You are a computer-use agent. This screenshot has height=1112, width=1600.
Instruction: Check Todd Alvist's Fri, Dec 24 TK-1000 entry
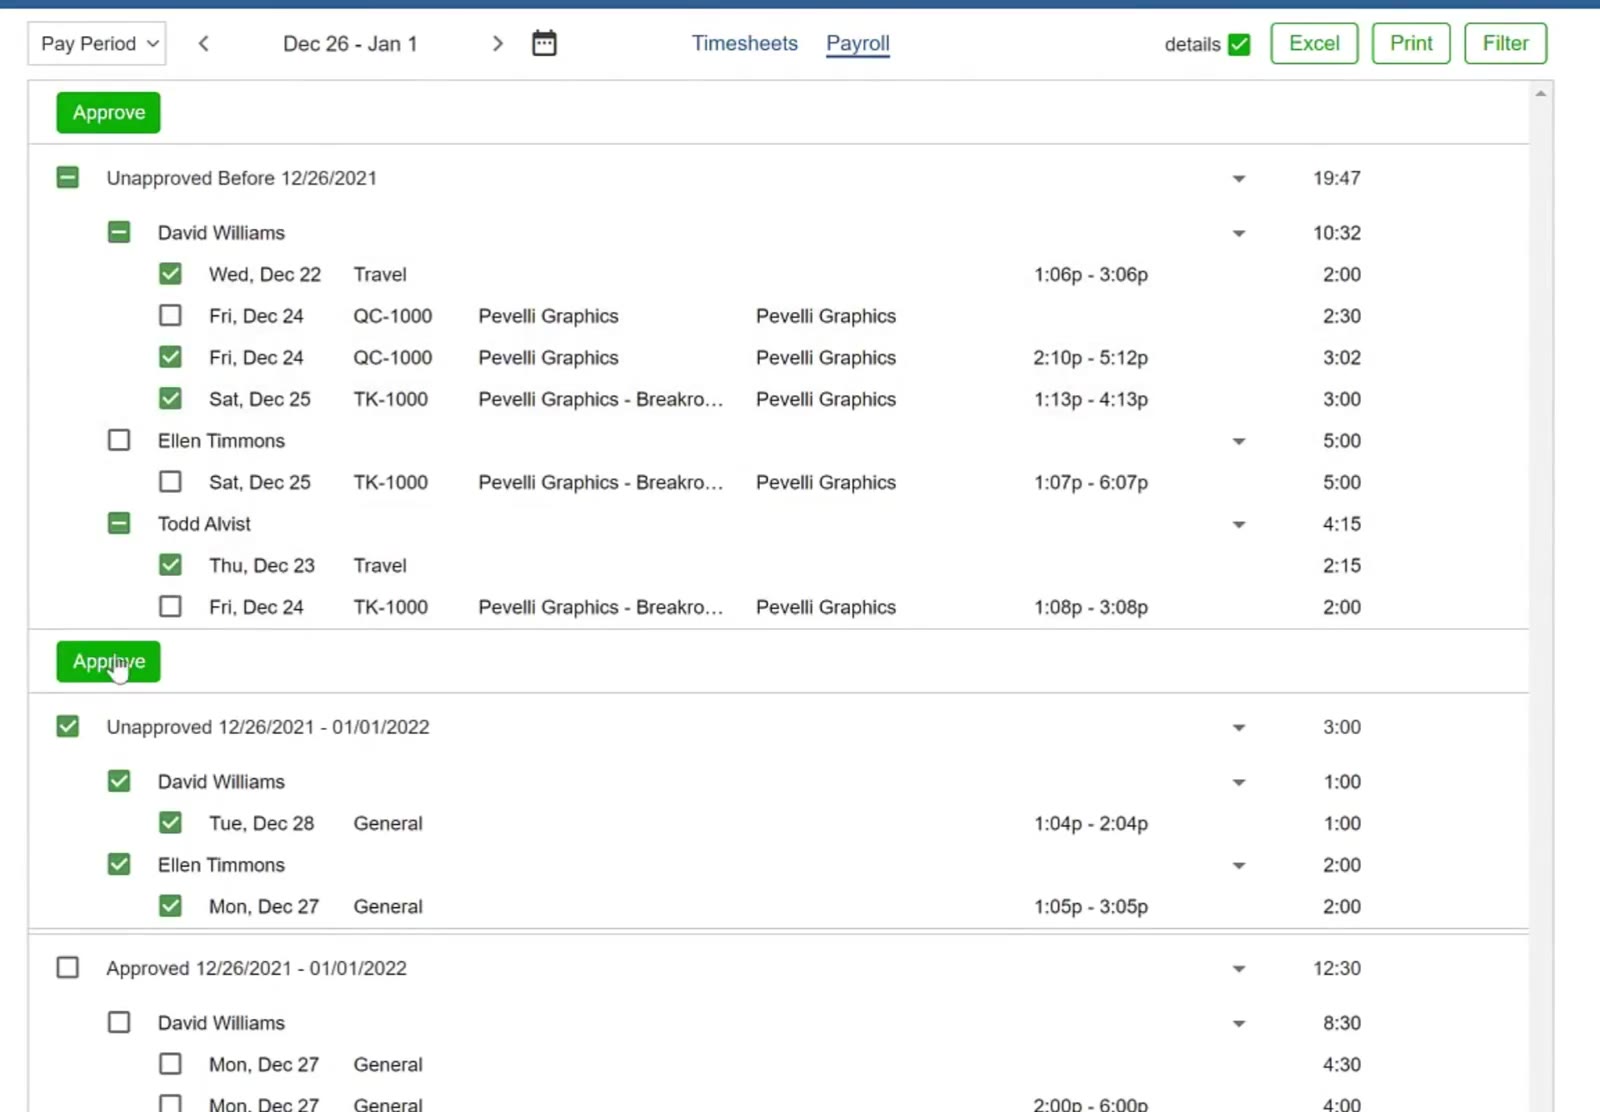[x=170, y=606]
